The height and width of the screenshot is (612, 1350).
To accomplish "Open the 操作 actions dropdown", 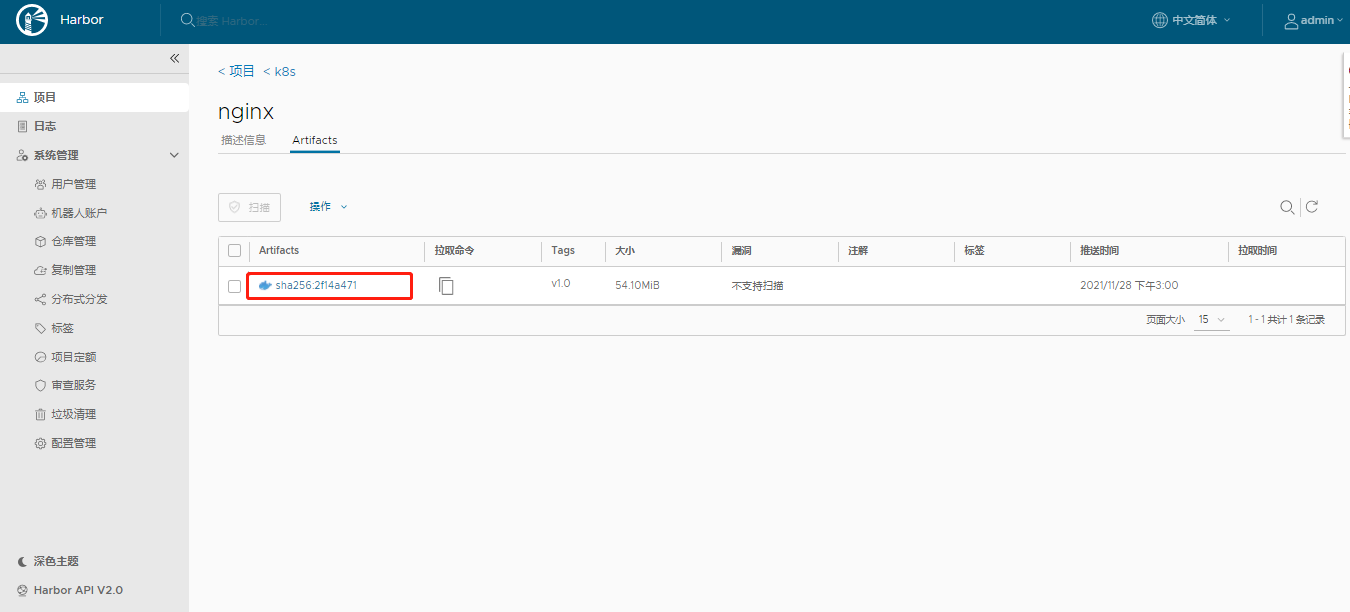I will [x=328, y=207].
